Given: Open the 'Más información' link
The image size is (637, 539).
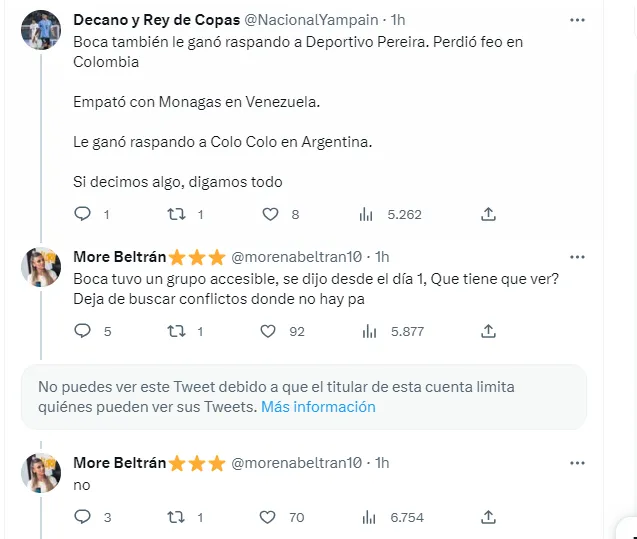Looking at the screenshot, I should [318, 407].
